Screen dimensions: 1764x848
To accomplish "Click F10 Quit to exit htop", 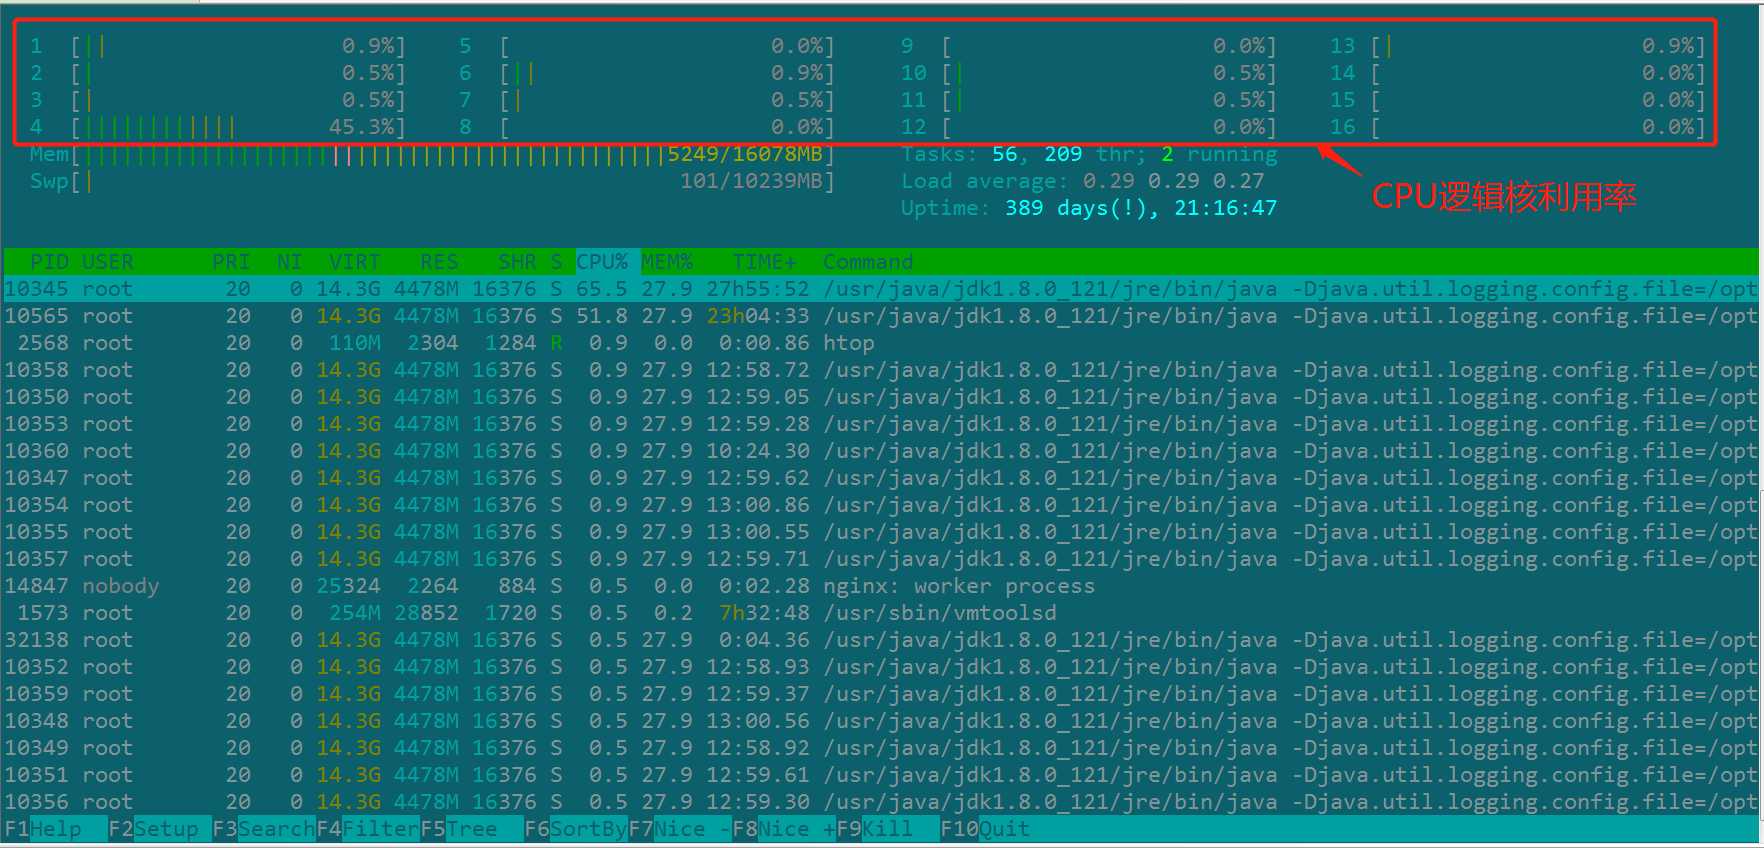I will 985,829.
